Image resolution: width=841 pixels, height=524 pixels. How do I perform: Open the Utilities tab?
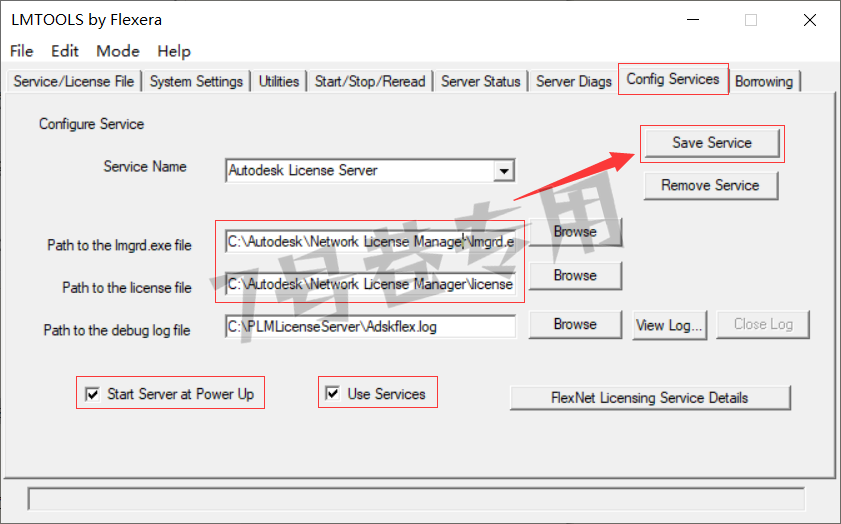[279, 81]
